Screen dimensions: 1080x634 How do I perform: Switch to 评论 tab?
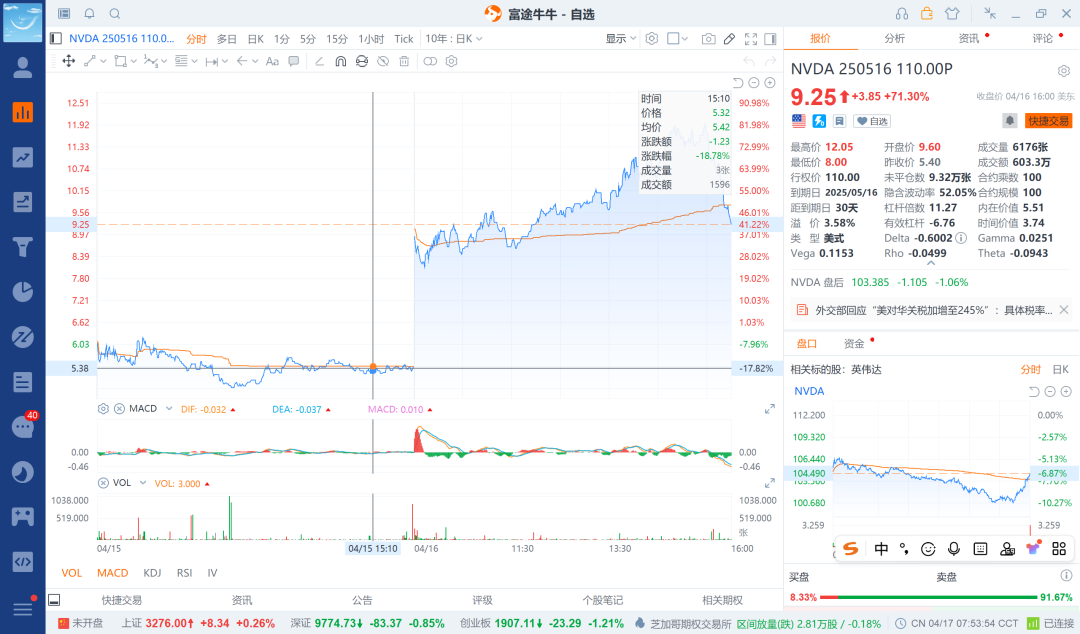(x=1042, y=39)
